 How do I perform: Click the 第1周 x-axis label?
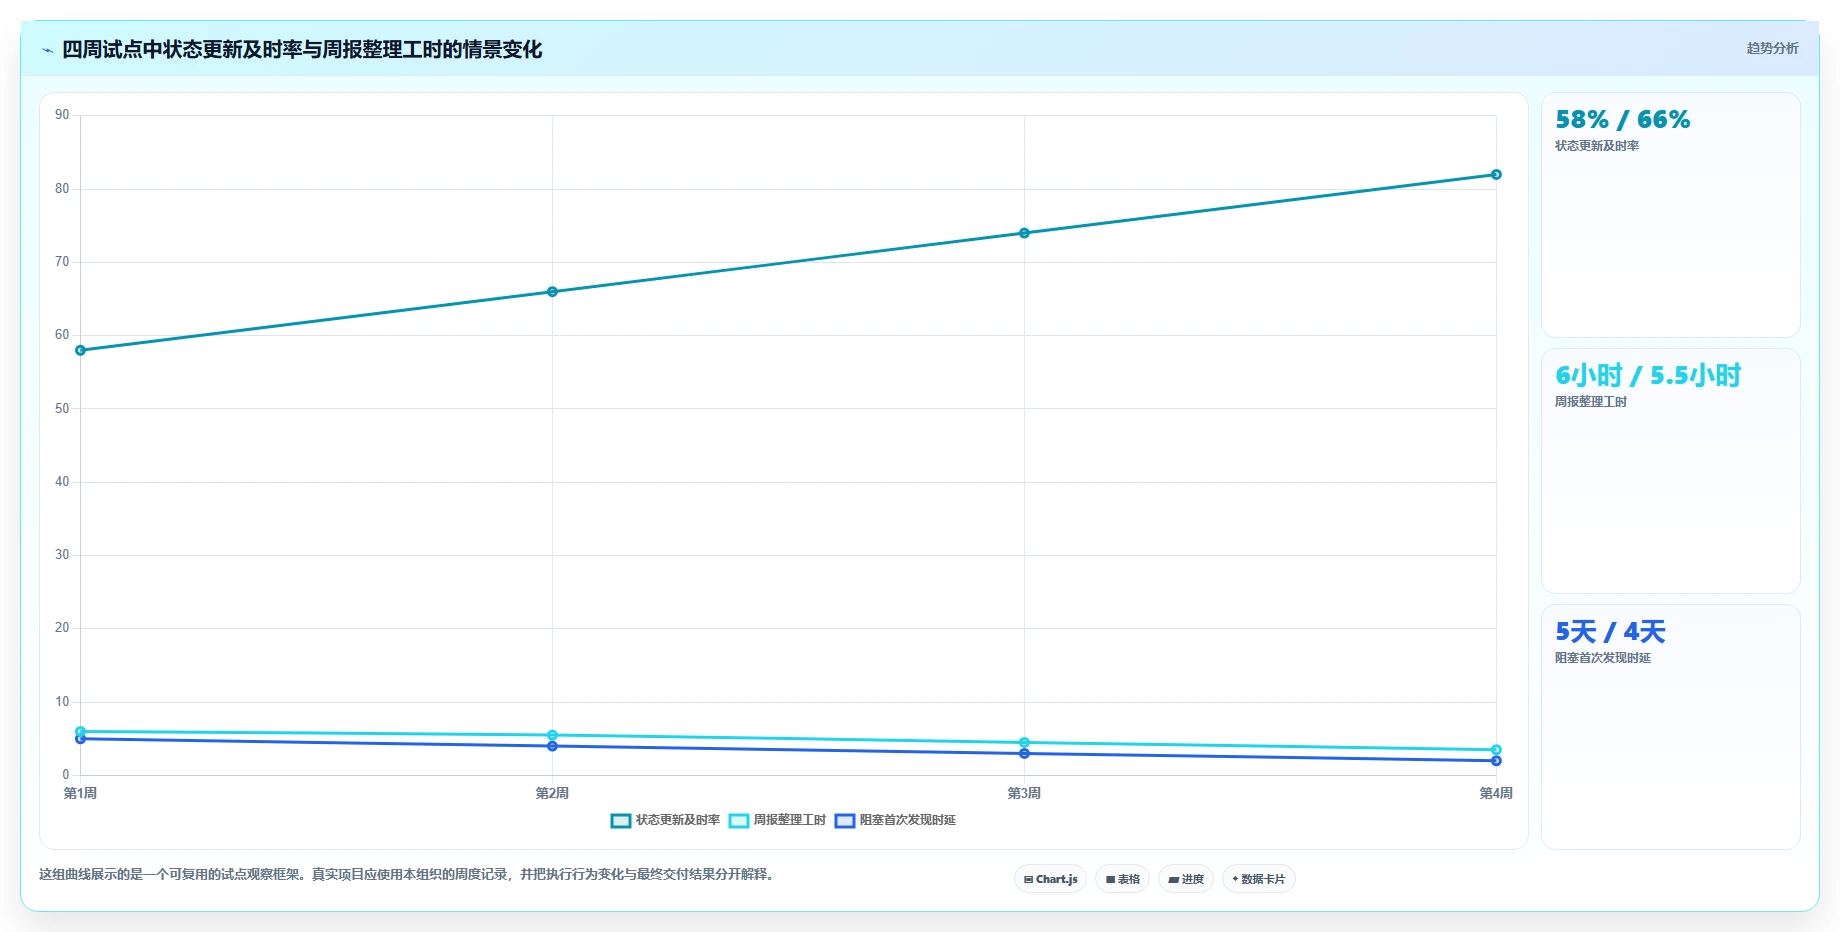point(80,793)
